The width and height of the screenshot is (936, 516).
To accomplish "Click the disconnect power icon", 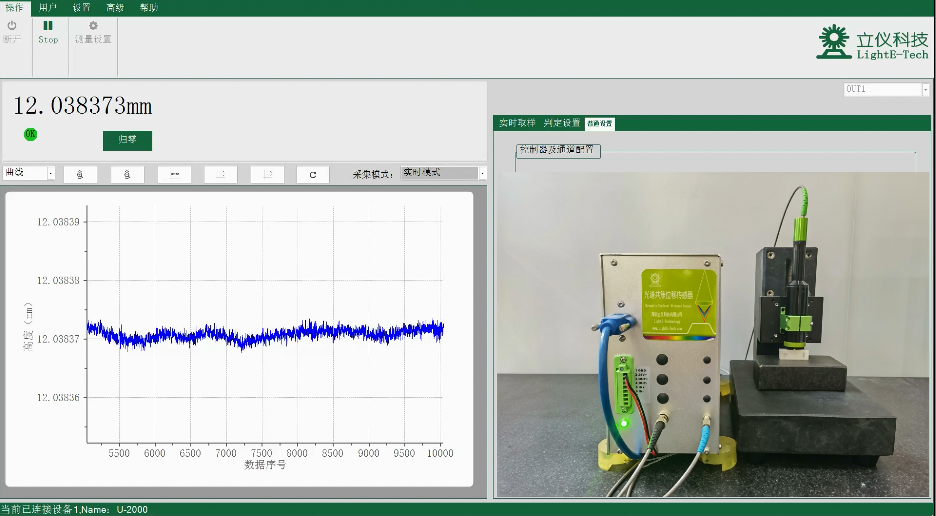I will (x=12, y=27).
